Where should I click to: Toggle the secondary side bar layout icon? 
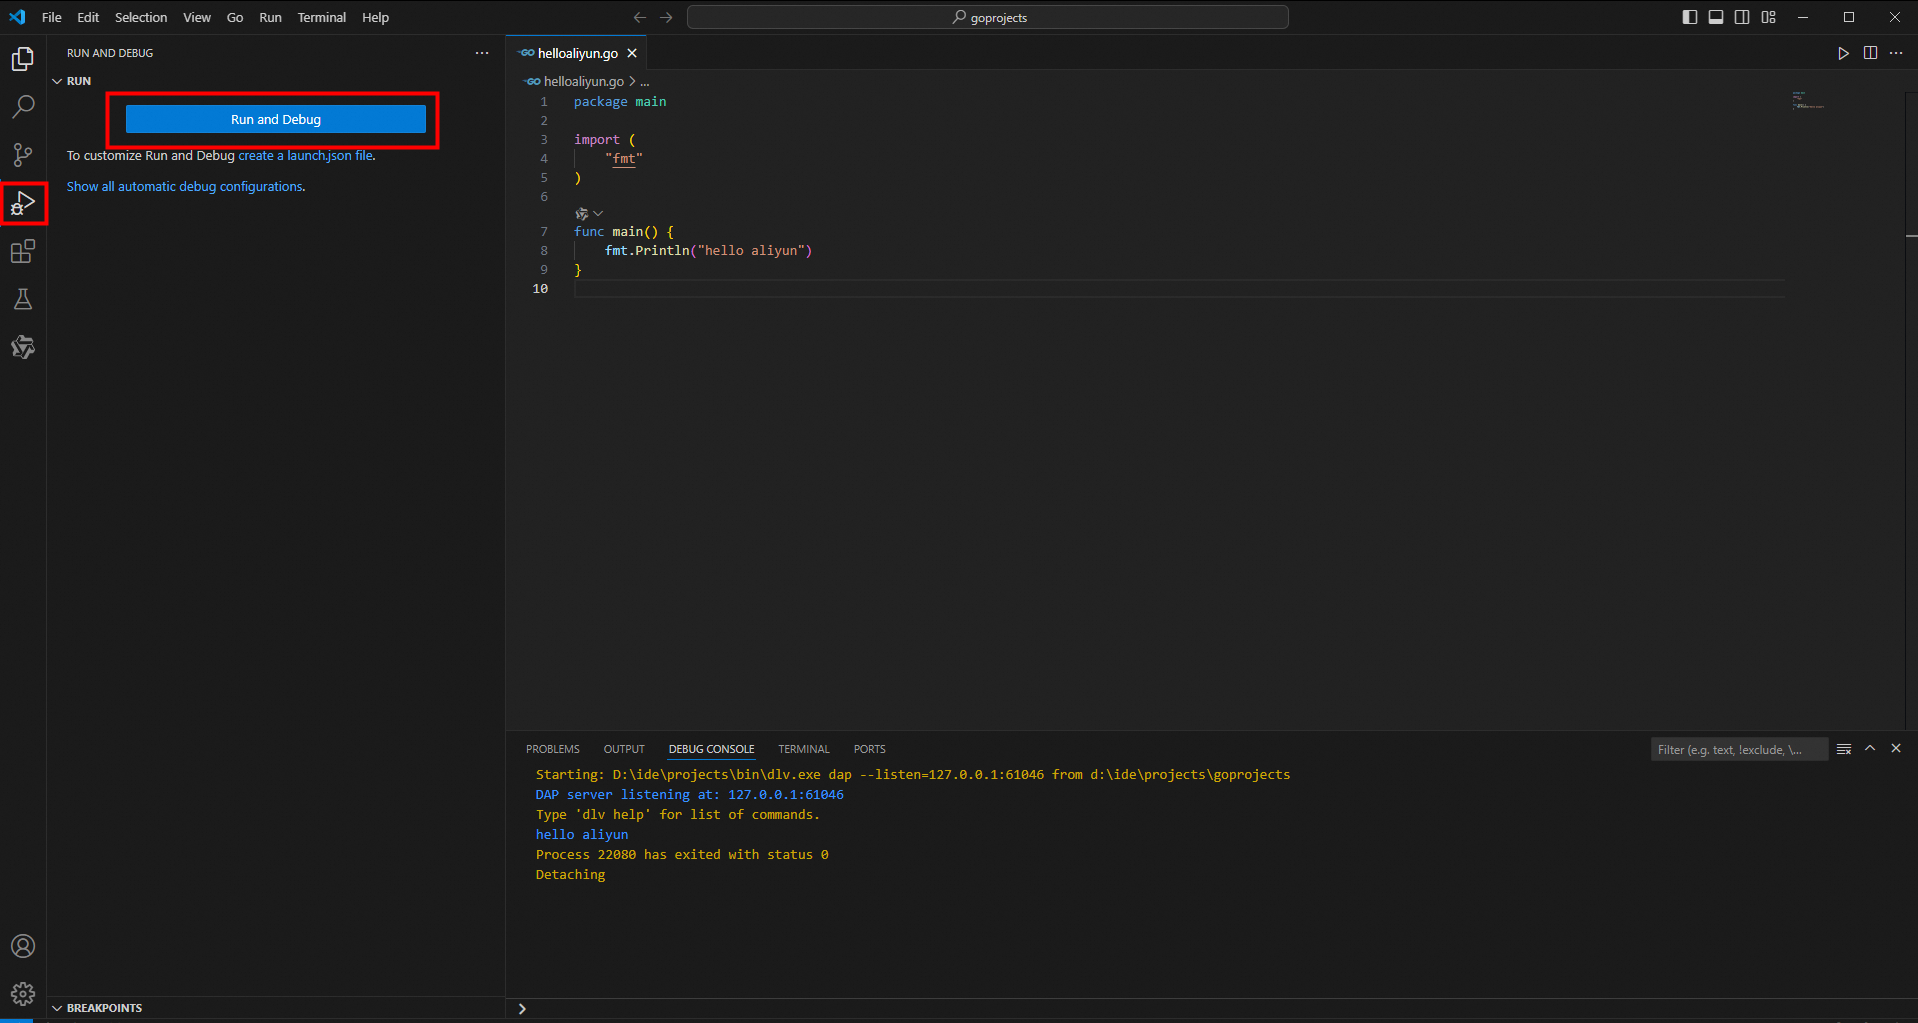[x=1742, y=17]
